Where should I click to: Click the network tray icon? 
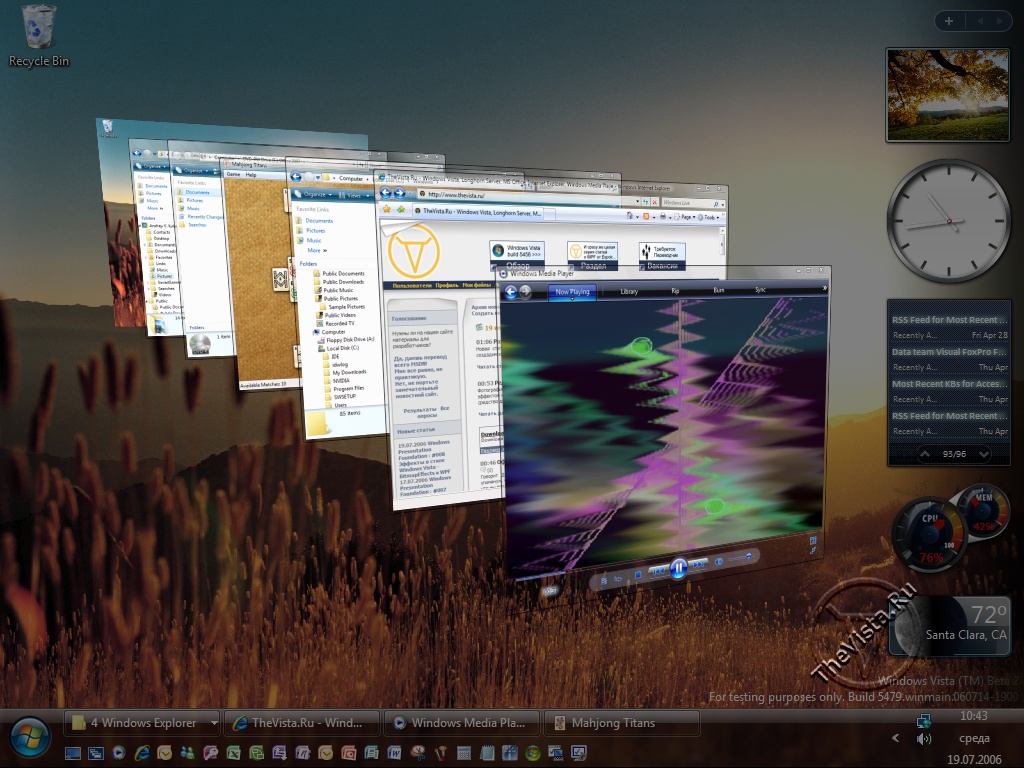pos(923,721)
